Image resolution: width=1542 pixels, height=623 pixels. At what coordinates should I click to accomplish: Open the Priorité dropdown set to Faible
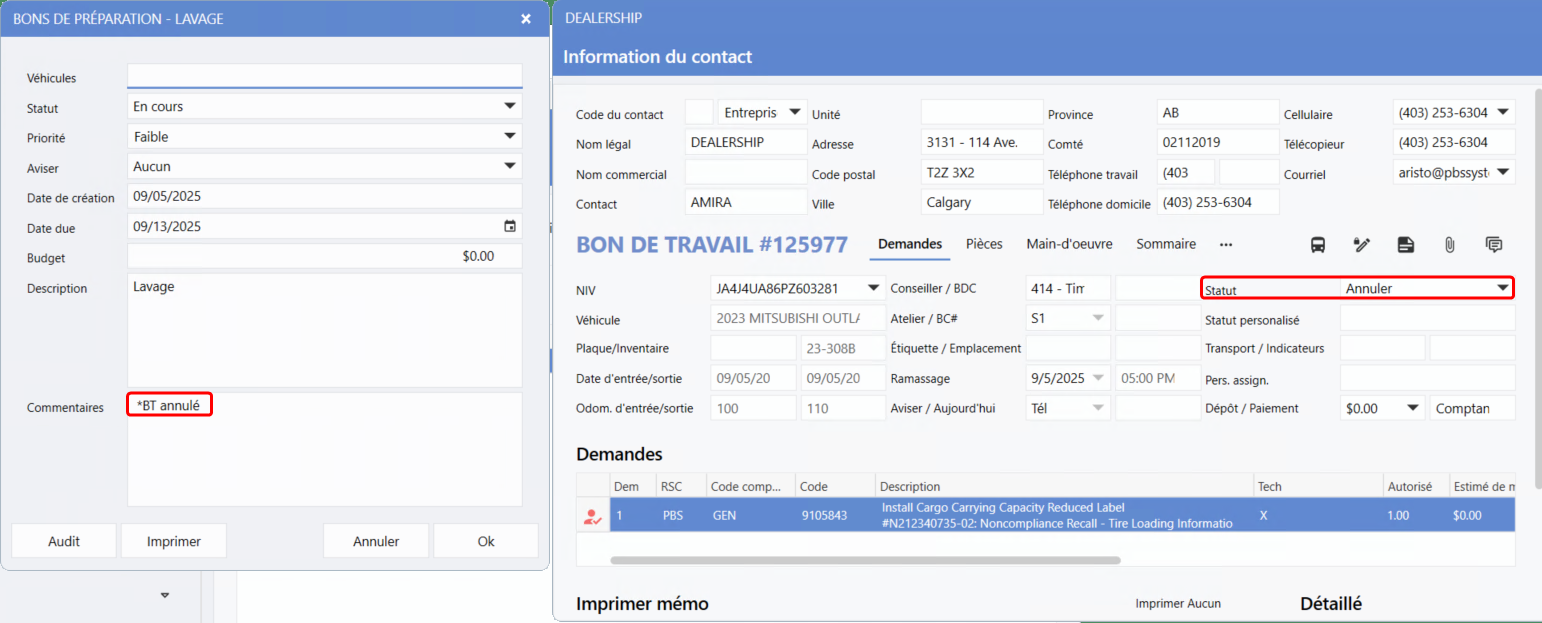509,137
